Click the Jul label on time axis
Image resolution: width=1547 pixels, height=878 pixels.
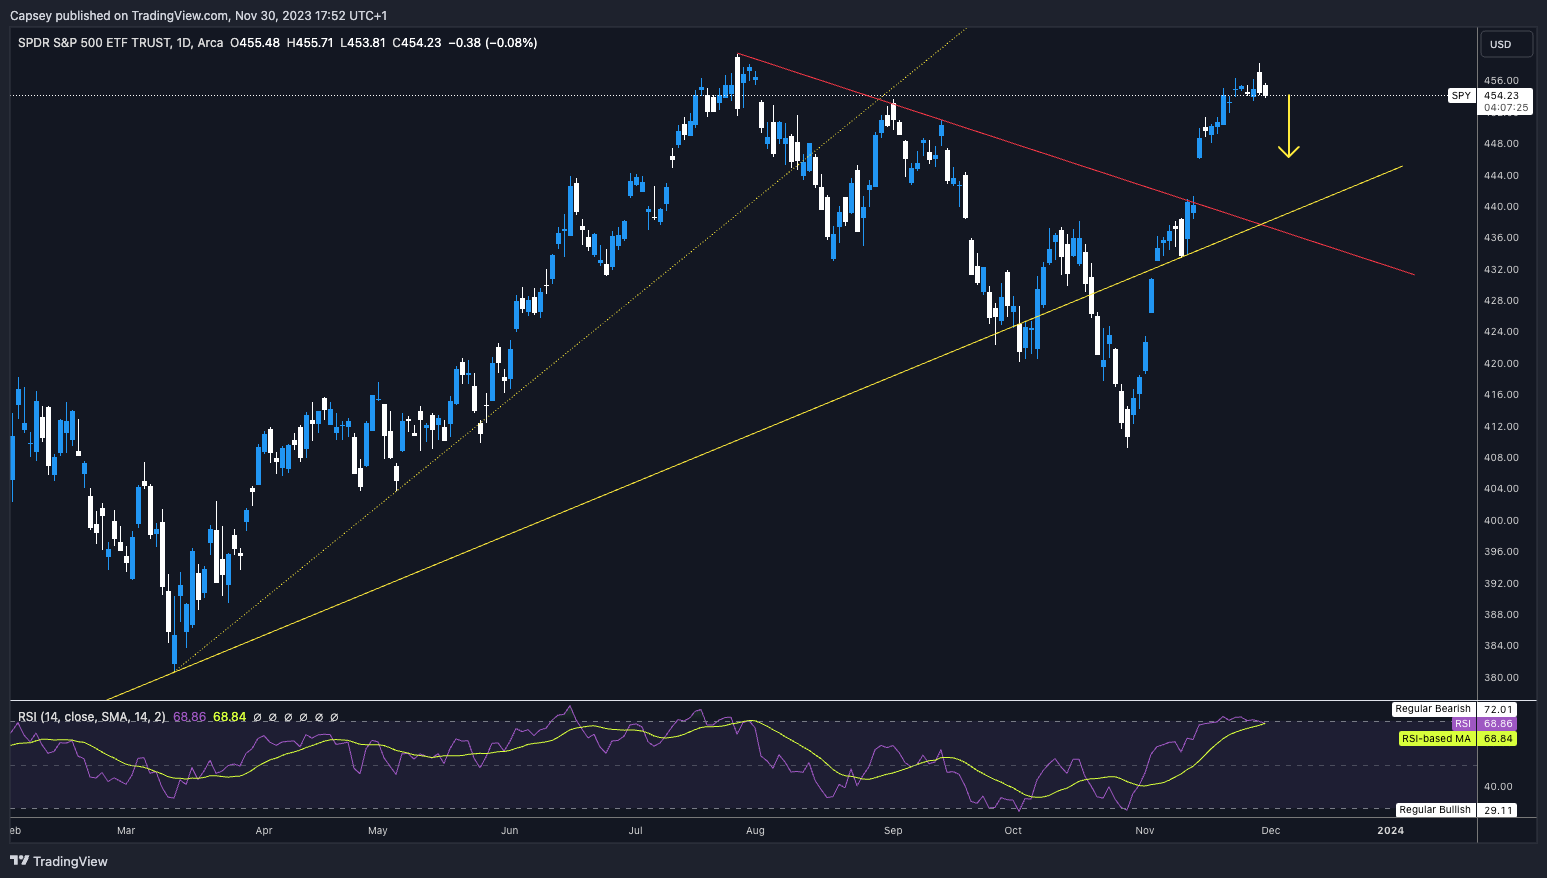click(636, 830)
